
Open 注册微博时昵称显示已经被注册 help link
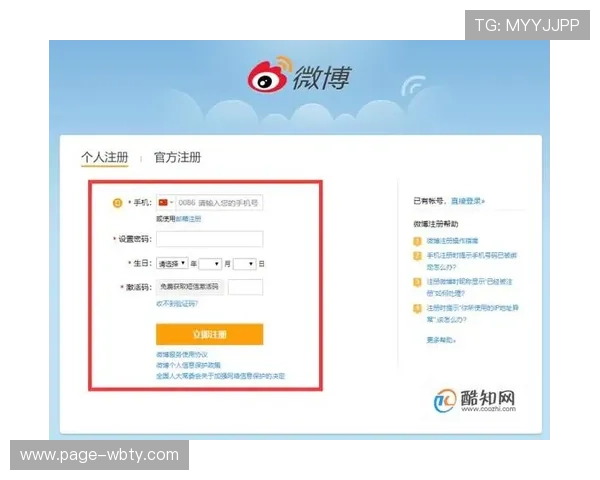click(469, 287)
